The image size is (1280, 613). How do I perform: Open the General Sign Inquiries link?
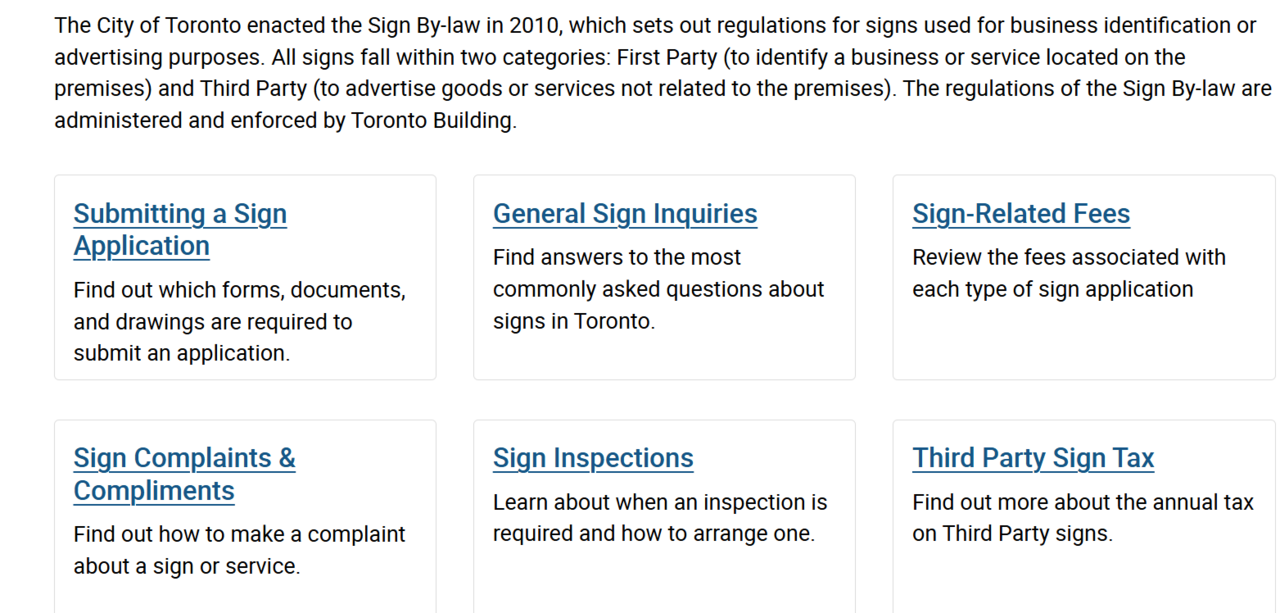(625, 214)
